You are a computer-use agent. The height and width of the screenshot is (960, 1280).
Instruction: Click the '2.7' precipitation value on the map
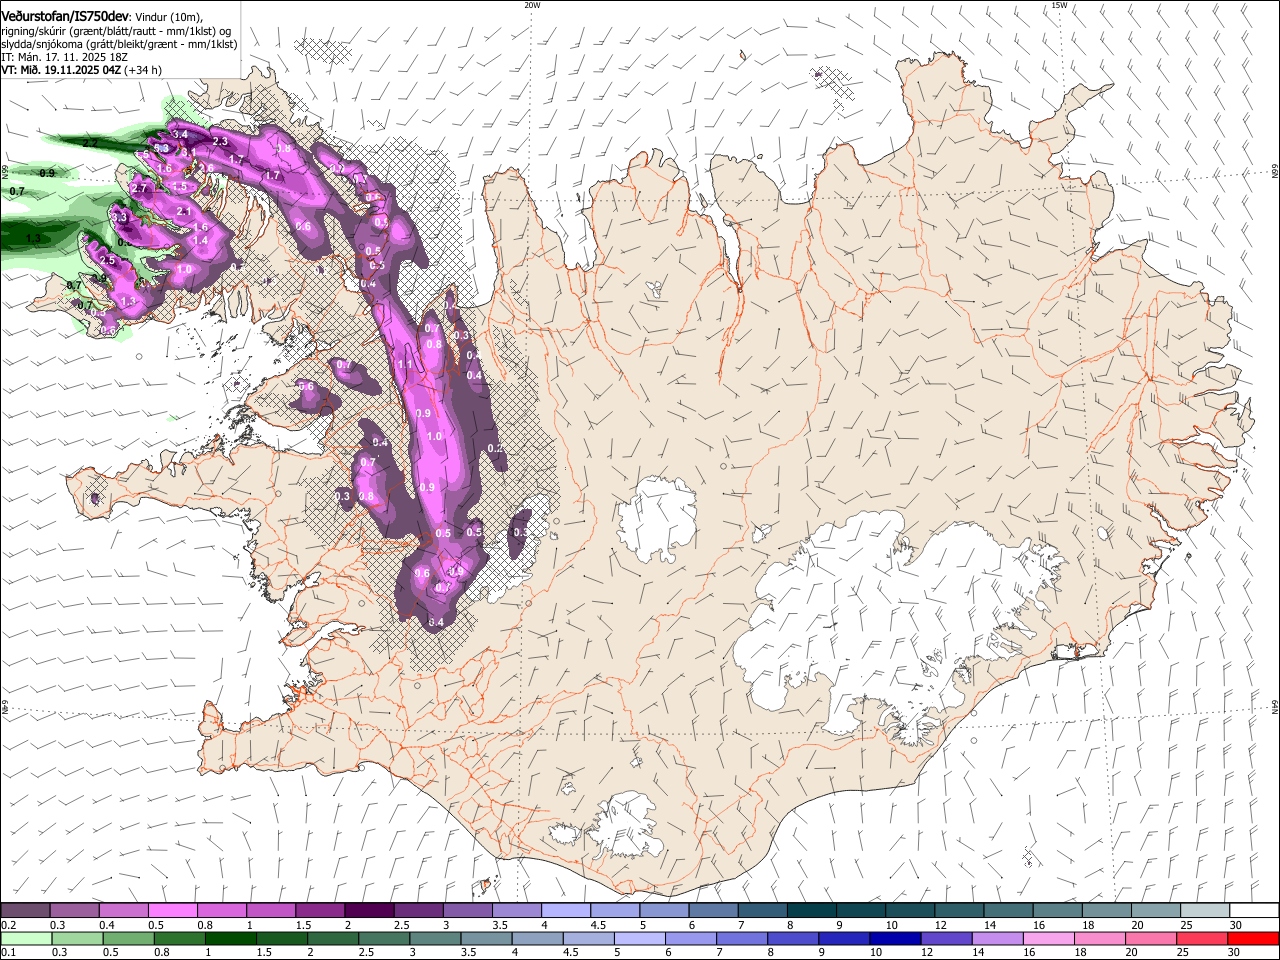[x=140, y=189]
